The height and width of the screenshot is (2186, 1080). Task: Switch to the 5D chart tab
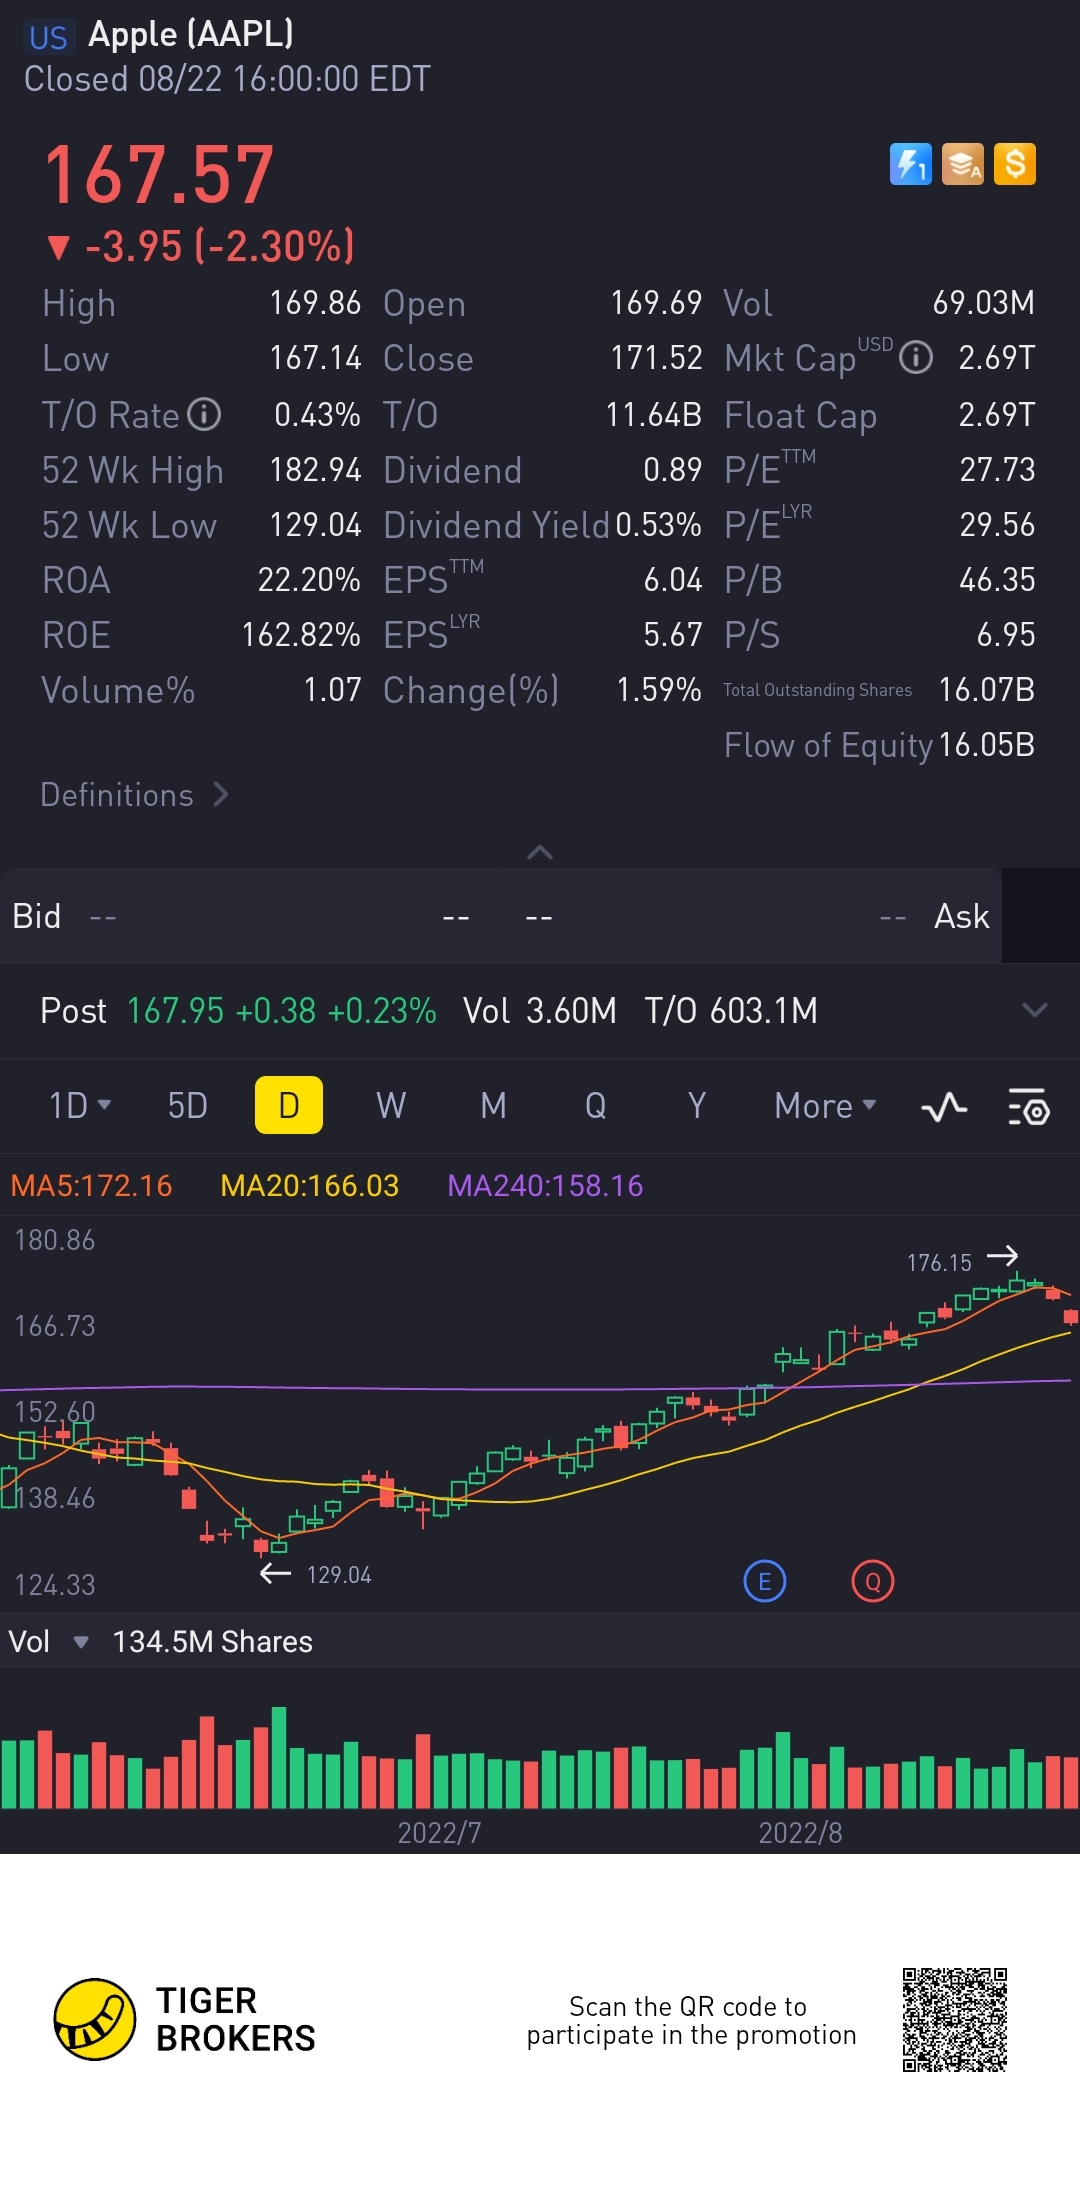tap(188, 1106)
